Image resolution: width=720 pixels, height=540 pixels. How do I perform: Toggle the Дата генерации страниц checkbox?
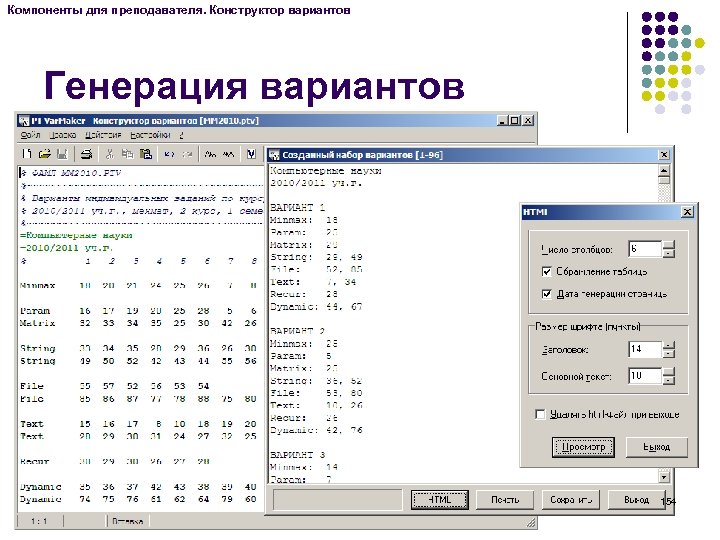[546, 294]
